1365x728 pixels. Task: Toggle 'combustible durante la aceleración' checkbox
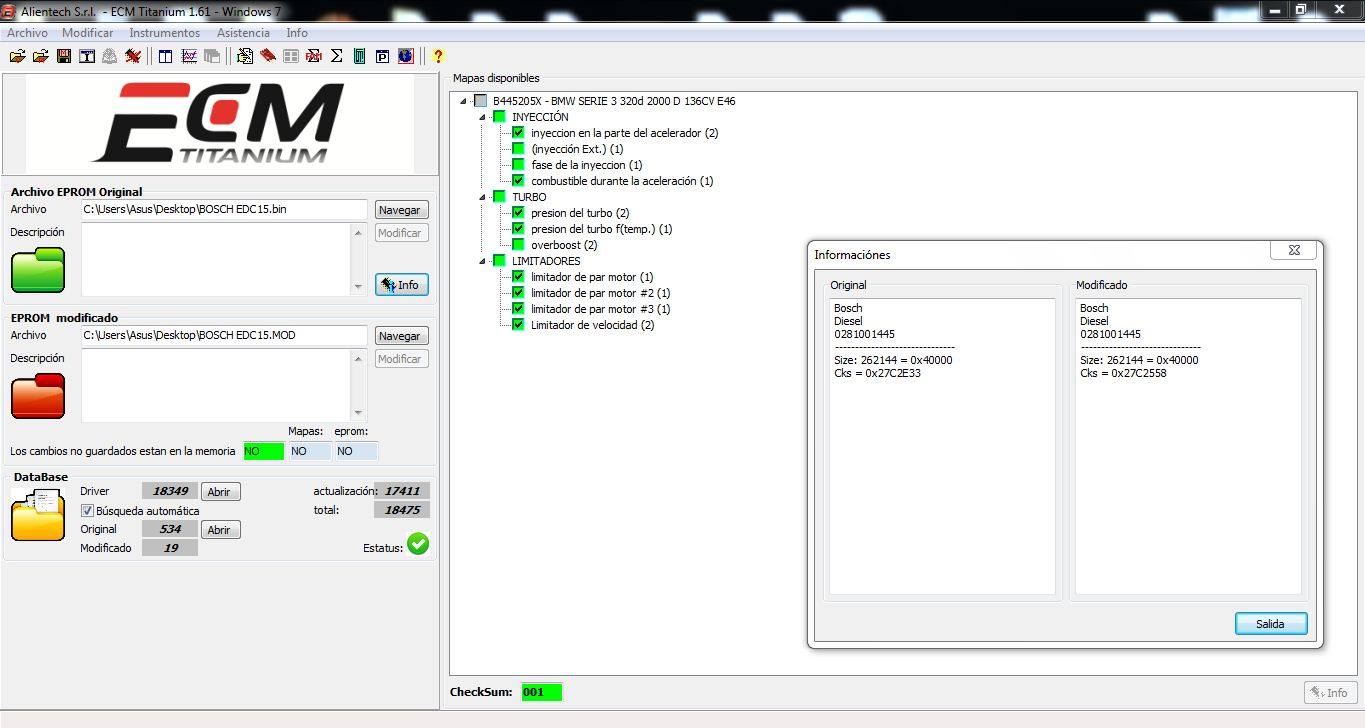518,181
